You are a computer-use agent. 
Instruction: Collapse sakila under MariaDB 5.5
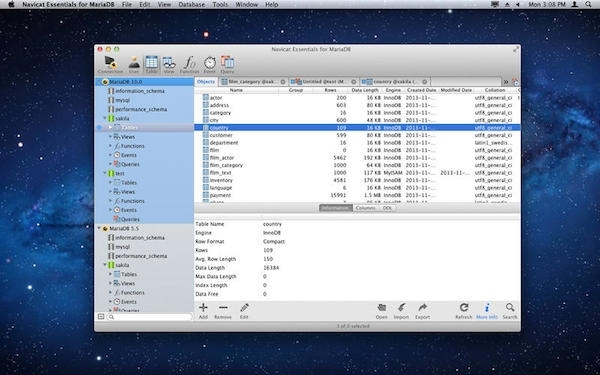[104, 265]
